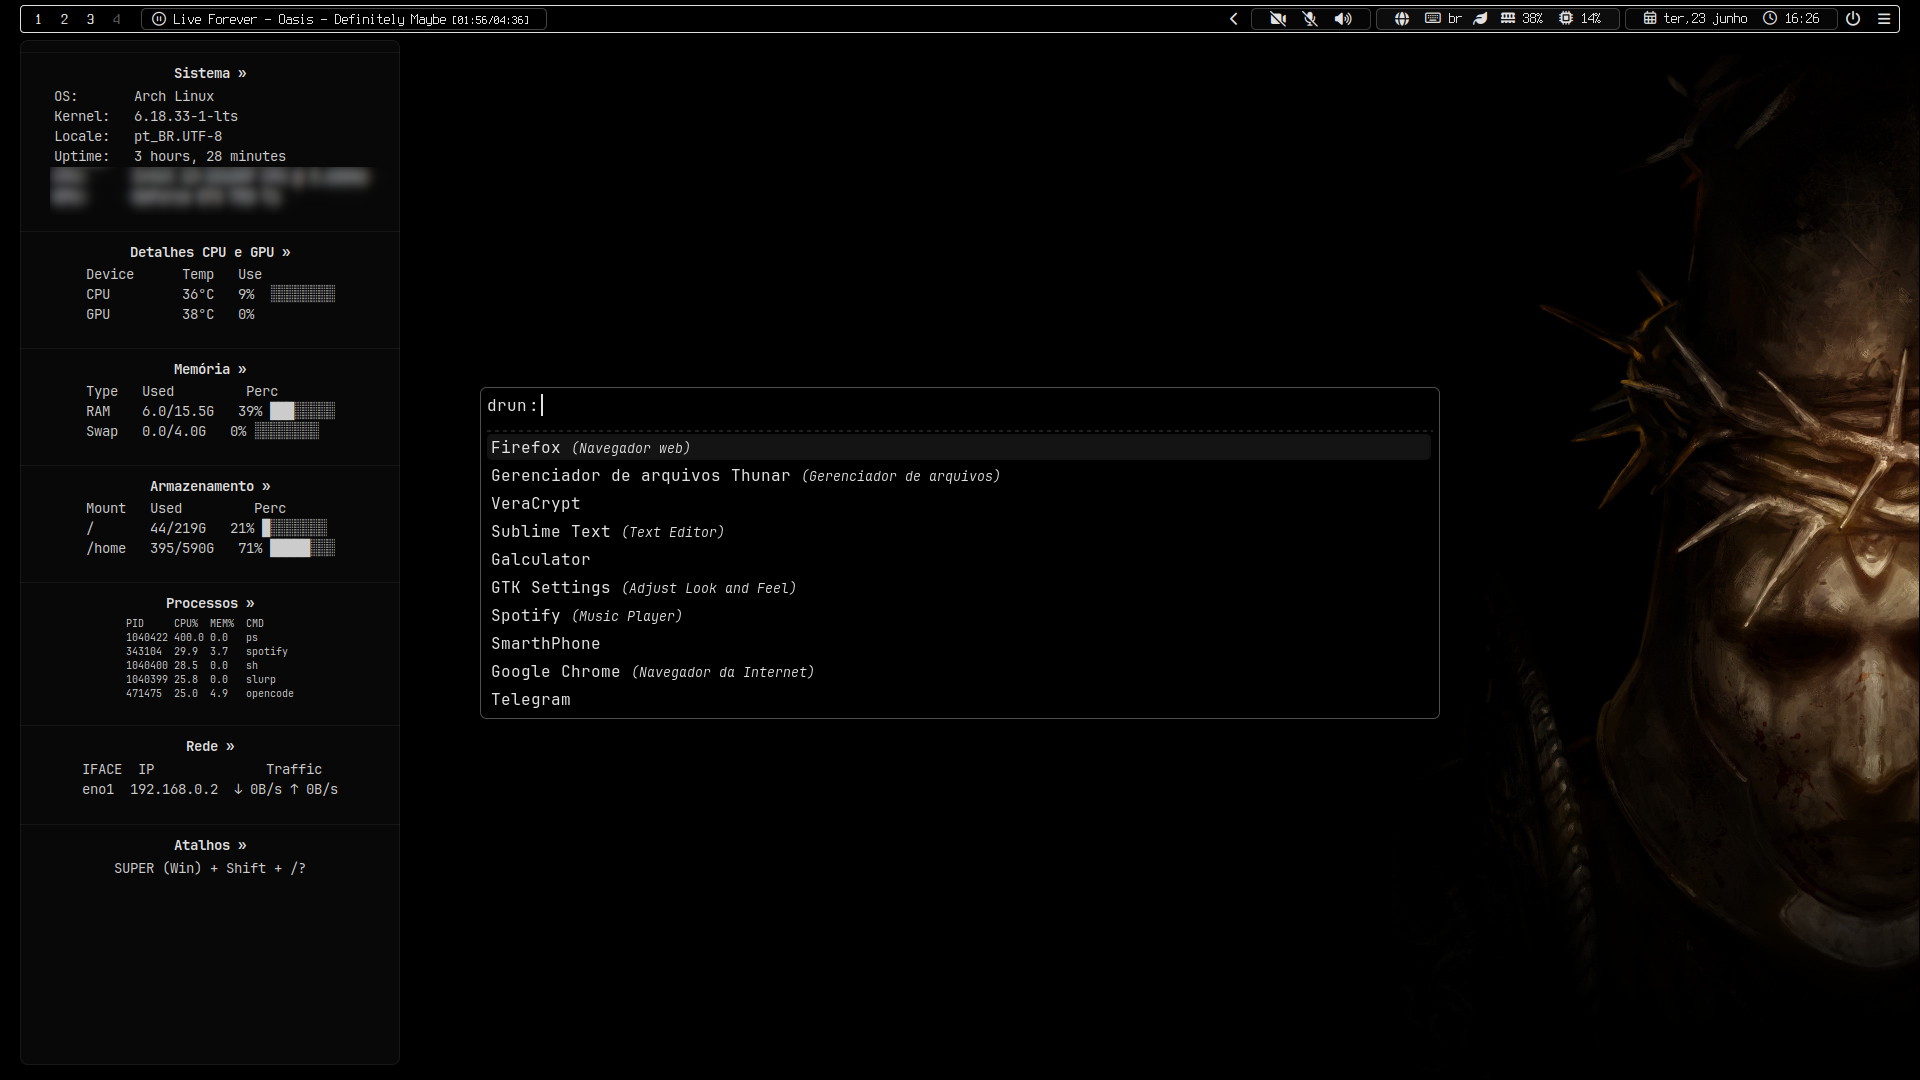Click the slurp process row

click(201, 679)
